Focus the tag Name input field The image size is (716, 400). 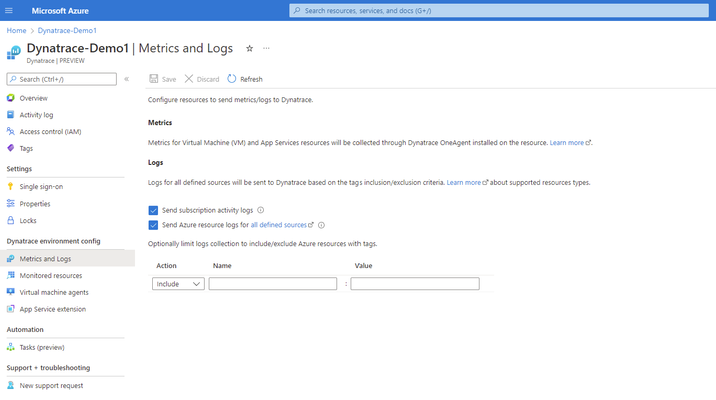[x=273, y=284]
